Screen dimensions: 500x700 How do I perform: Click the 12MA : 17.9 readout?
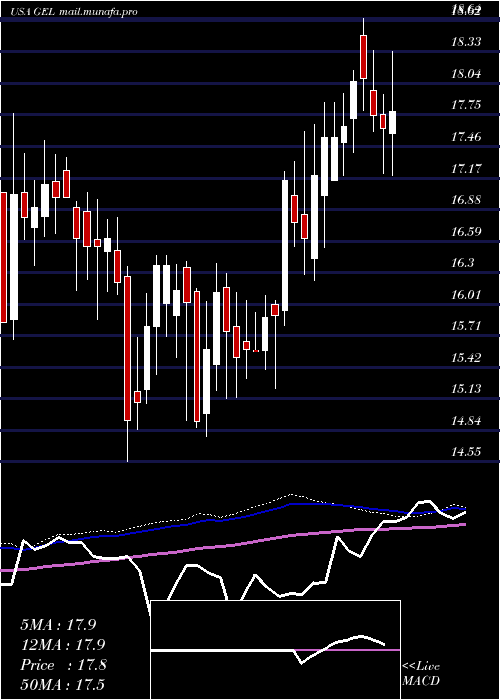coord(62,645)
